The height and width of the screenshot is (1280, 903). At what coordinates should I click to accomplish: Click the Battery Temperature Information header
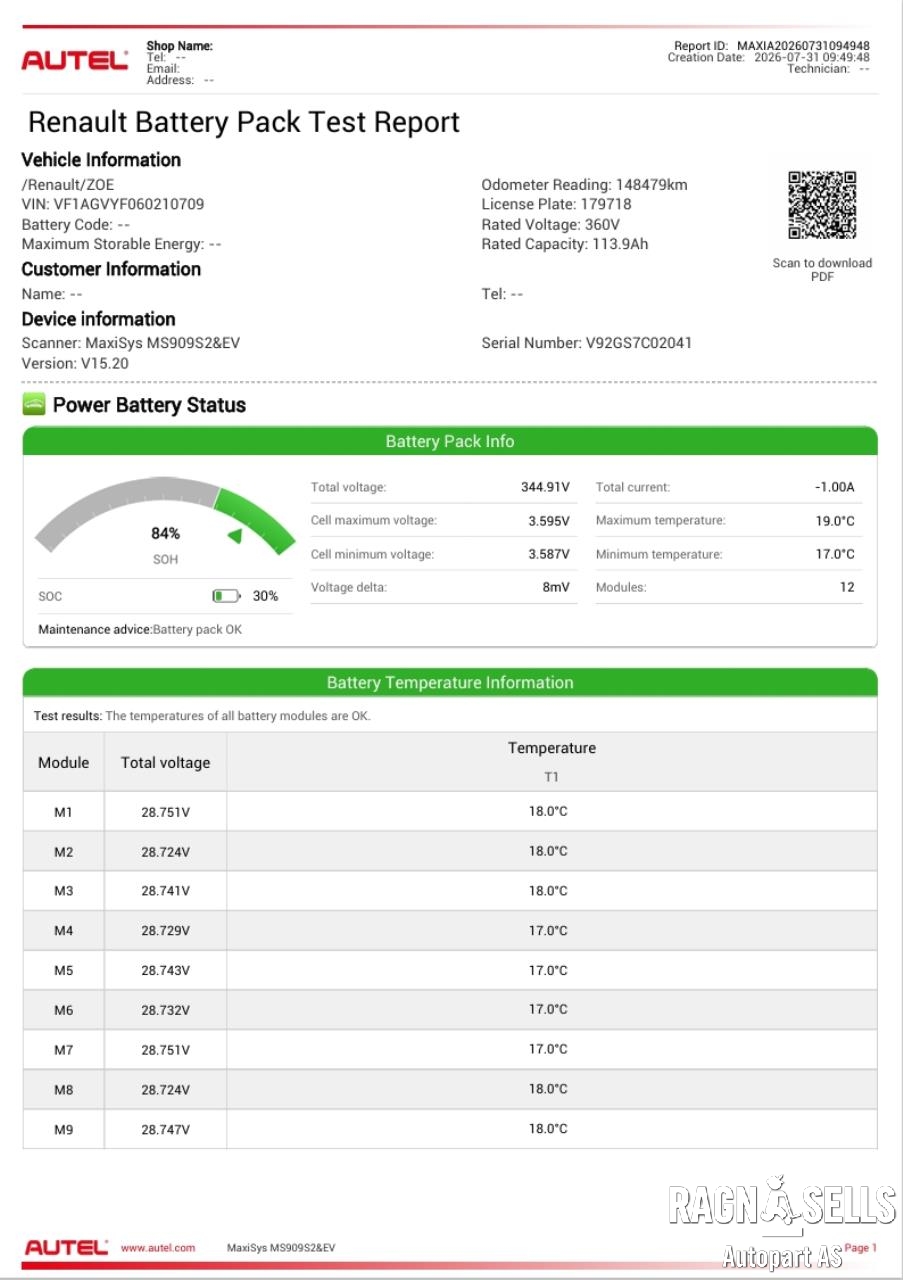tap(450, 682)
